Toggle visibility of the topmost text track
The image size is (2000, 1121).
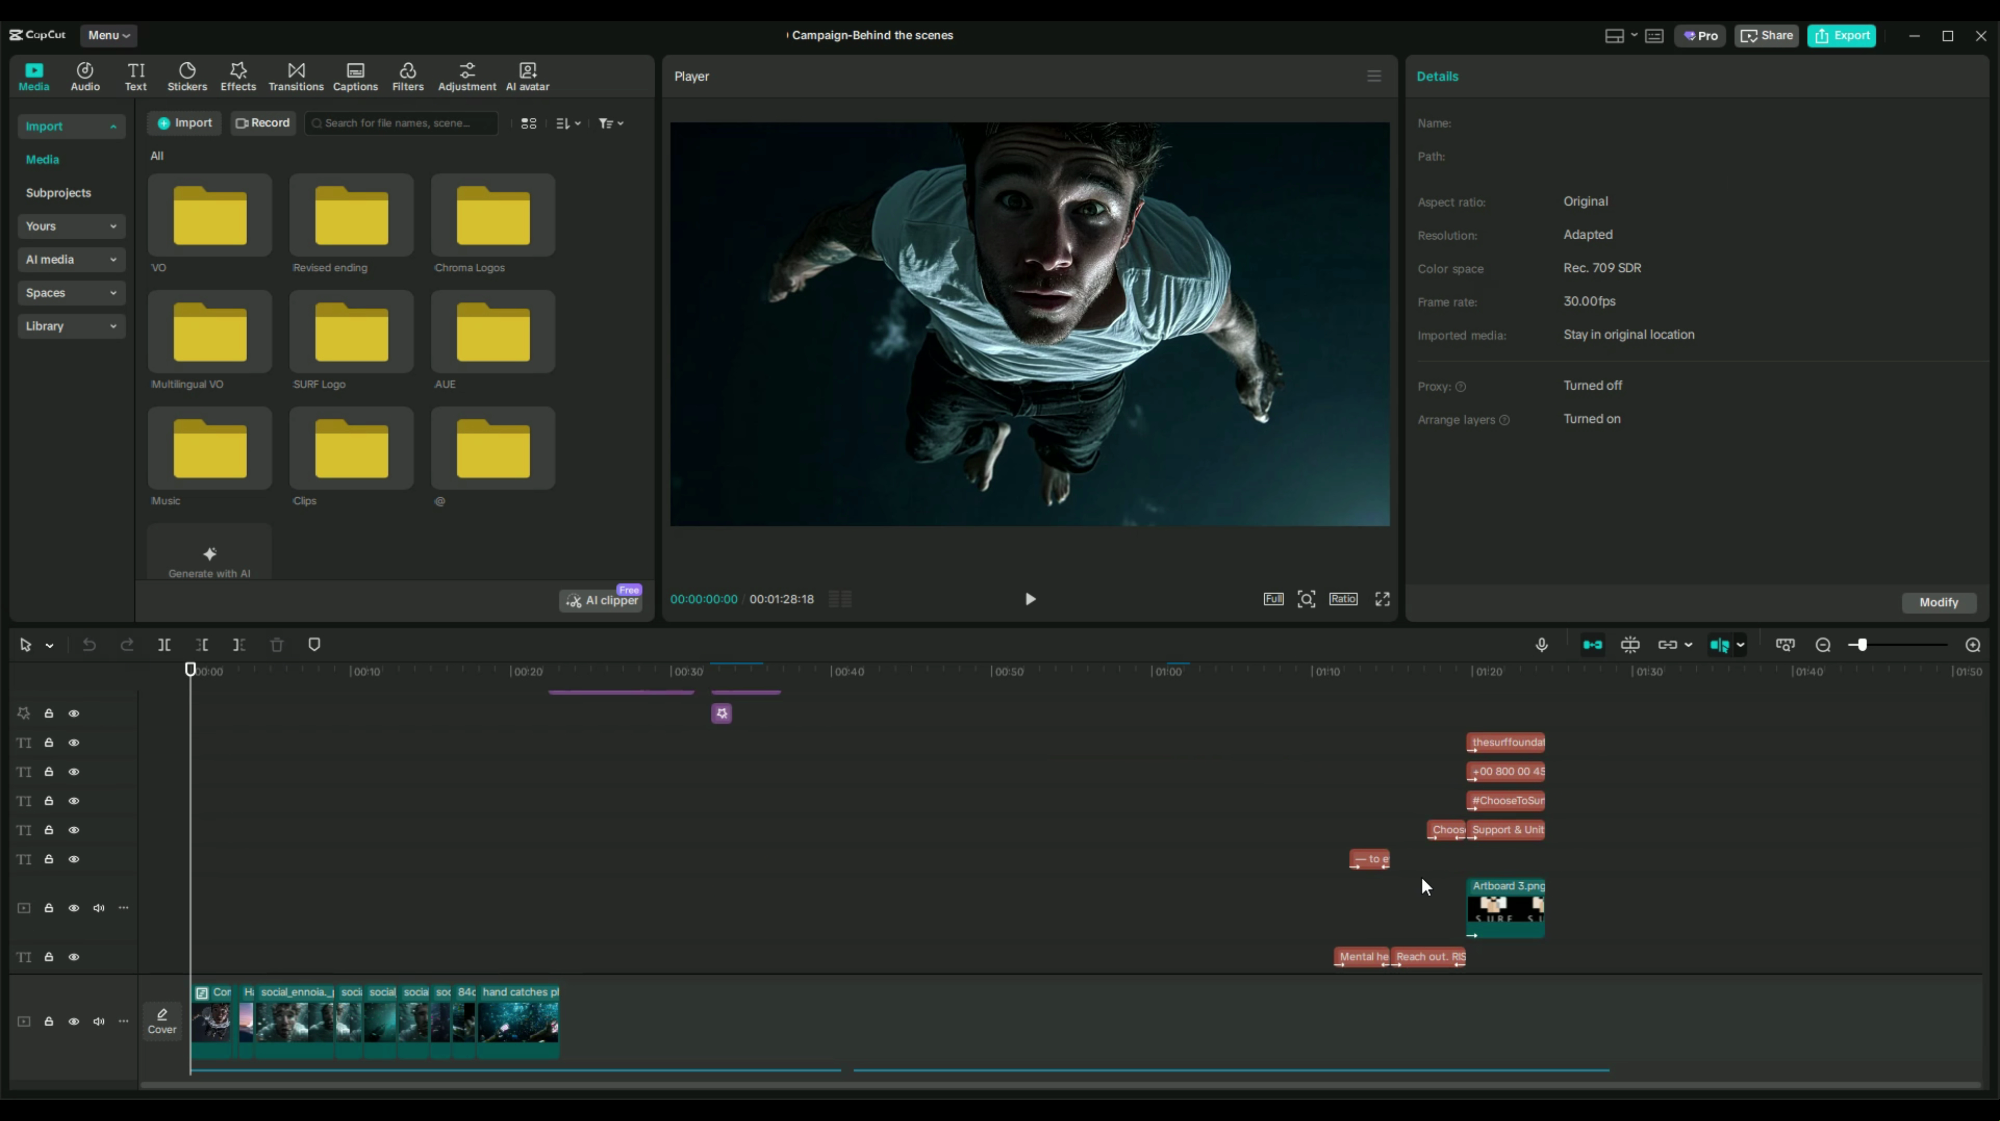click(74, 743)
